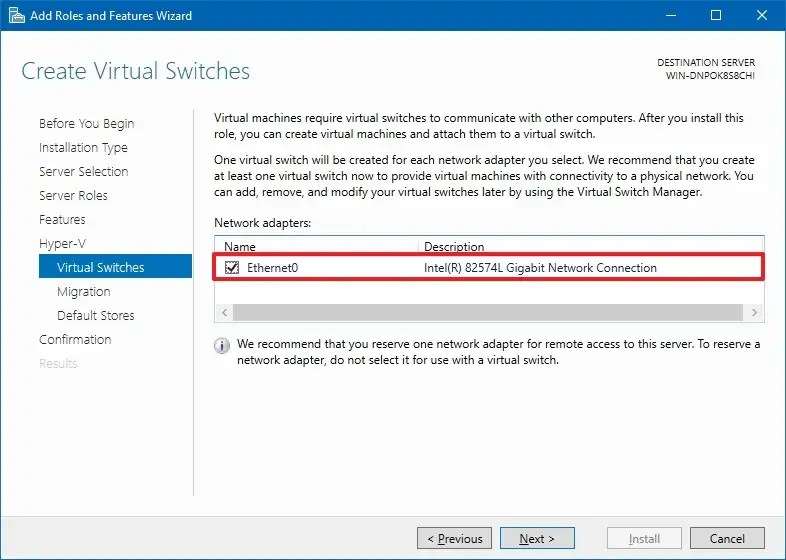This screenshot has height=560, width=786.
Task: Cancel the Add Roles and Features Wizard
Action: tap(727, 538)
